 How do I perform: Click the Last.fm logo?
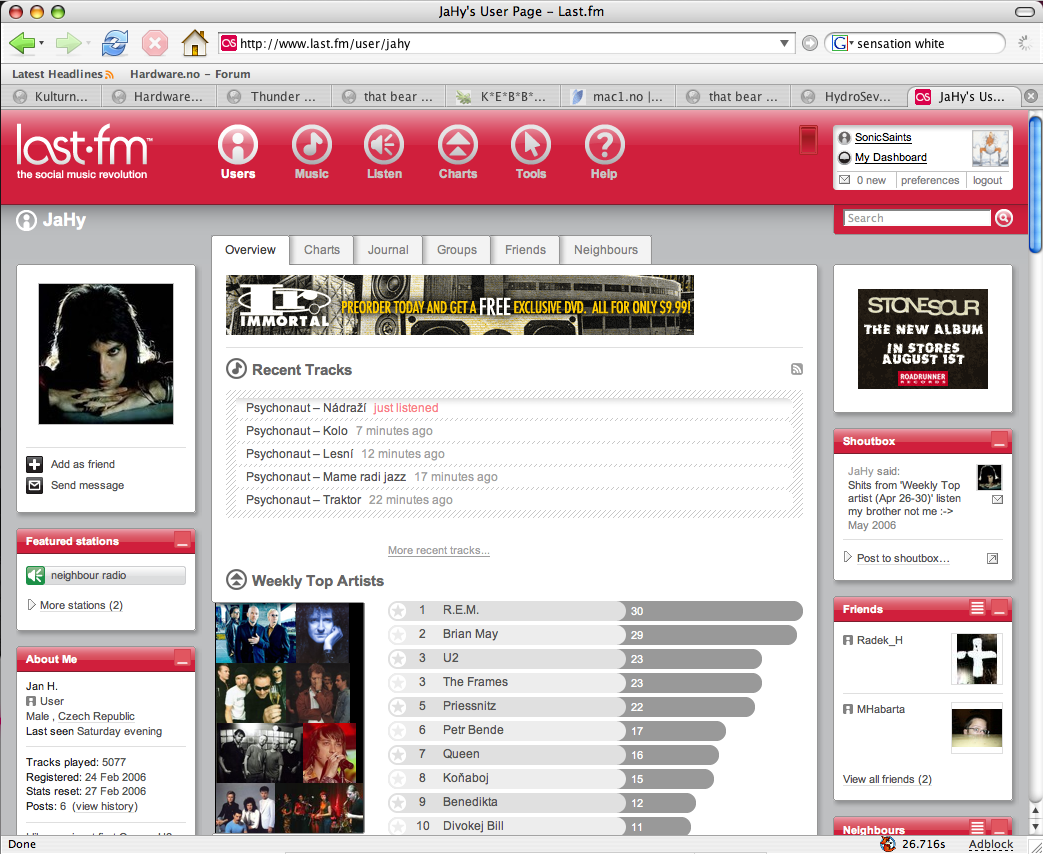(x=84, y=151)
